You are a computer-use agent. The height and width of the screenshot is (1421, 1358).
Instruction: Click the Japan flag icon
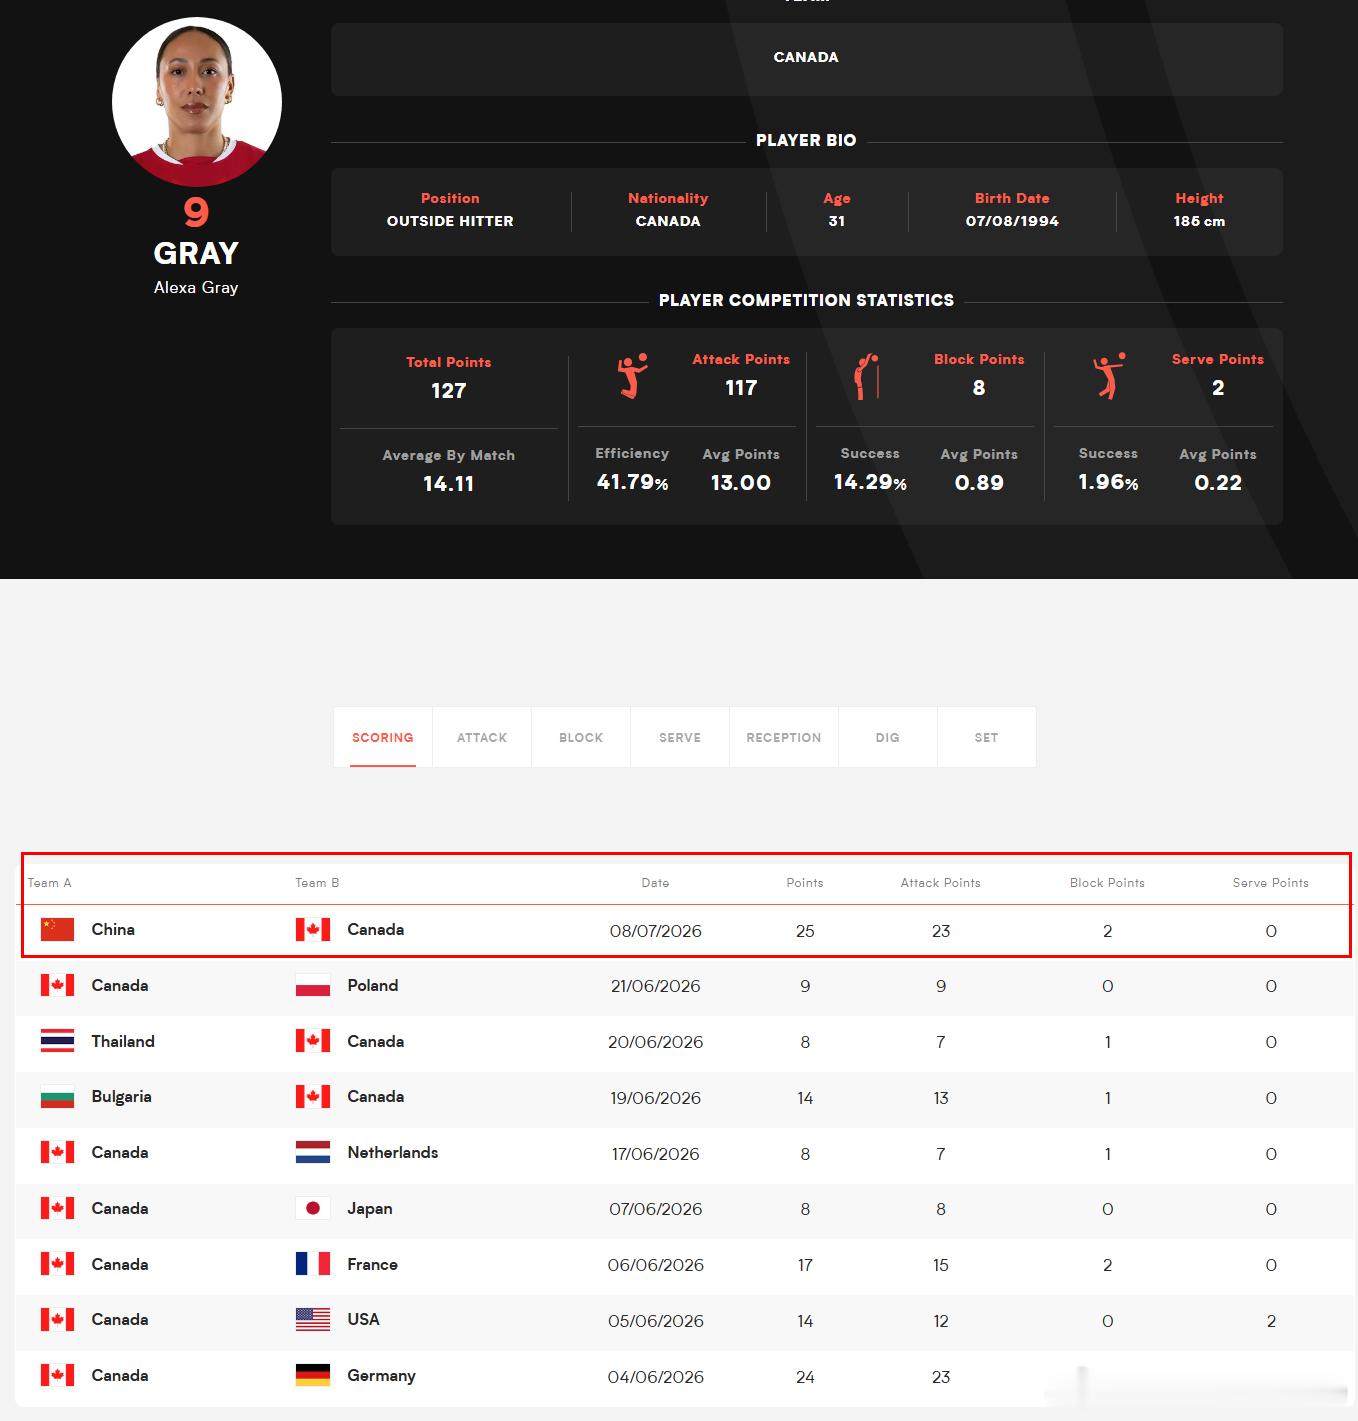point(313,1208)
